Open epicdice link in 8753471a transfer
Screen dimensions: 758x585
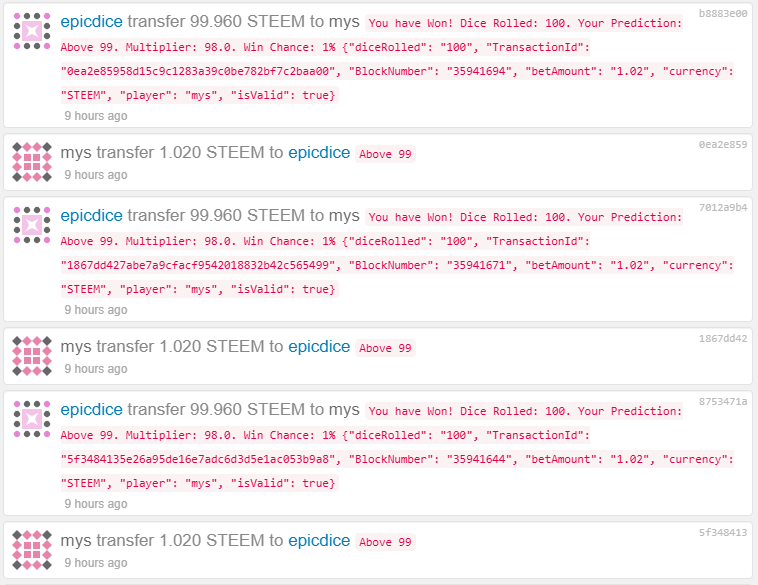[x=91, y=410]
